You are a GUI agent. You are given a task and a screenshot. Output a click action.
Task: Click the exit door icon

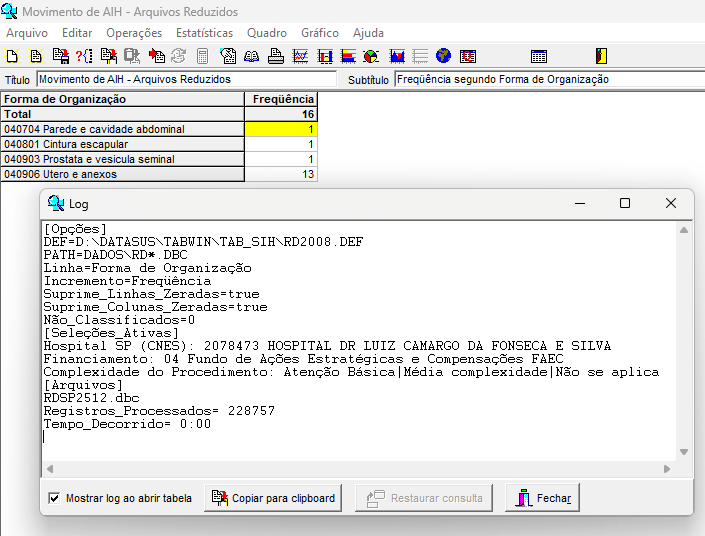[602, 56]
